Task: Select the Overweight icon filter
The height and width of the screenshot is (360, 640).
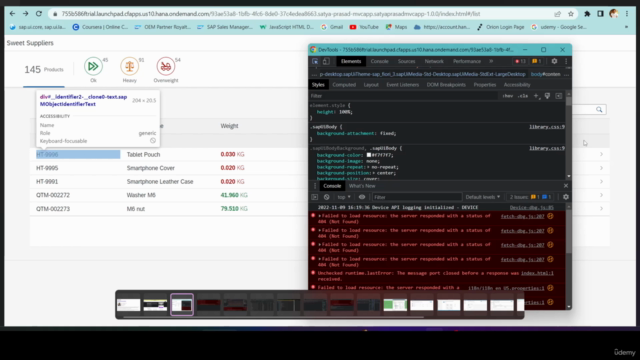Action: [x=166, y=66]
